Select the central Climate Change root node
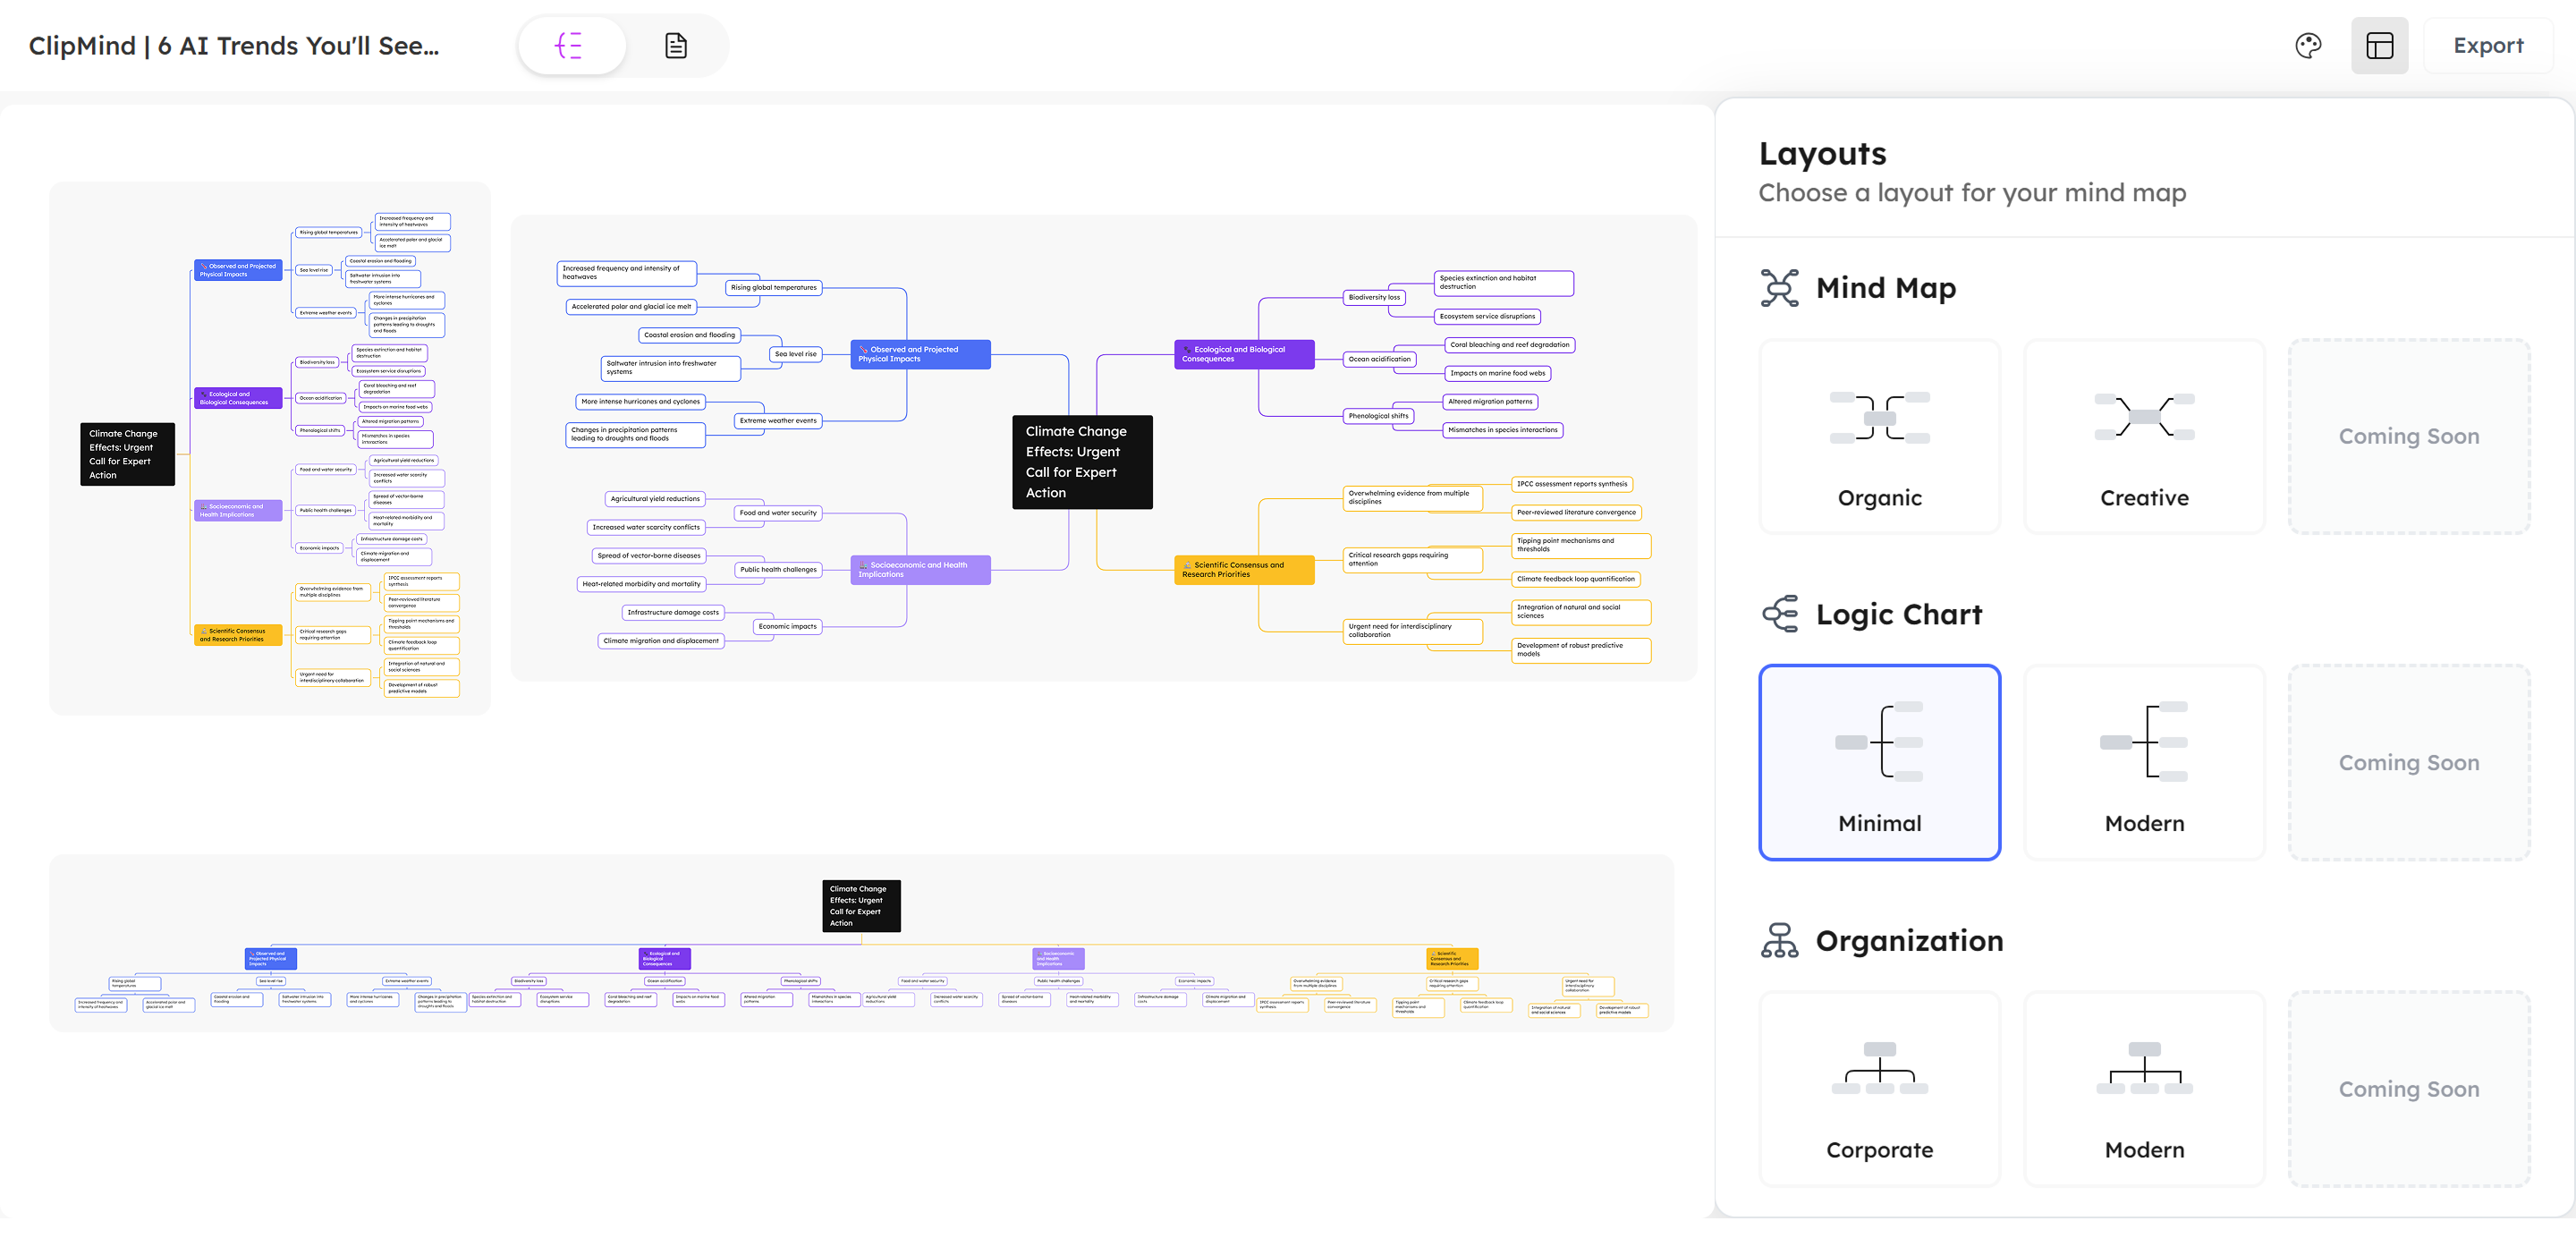 tap(1082, 462)
